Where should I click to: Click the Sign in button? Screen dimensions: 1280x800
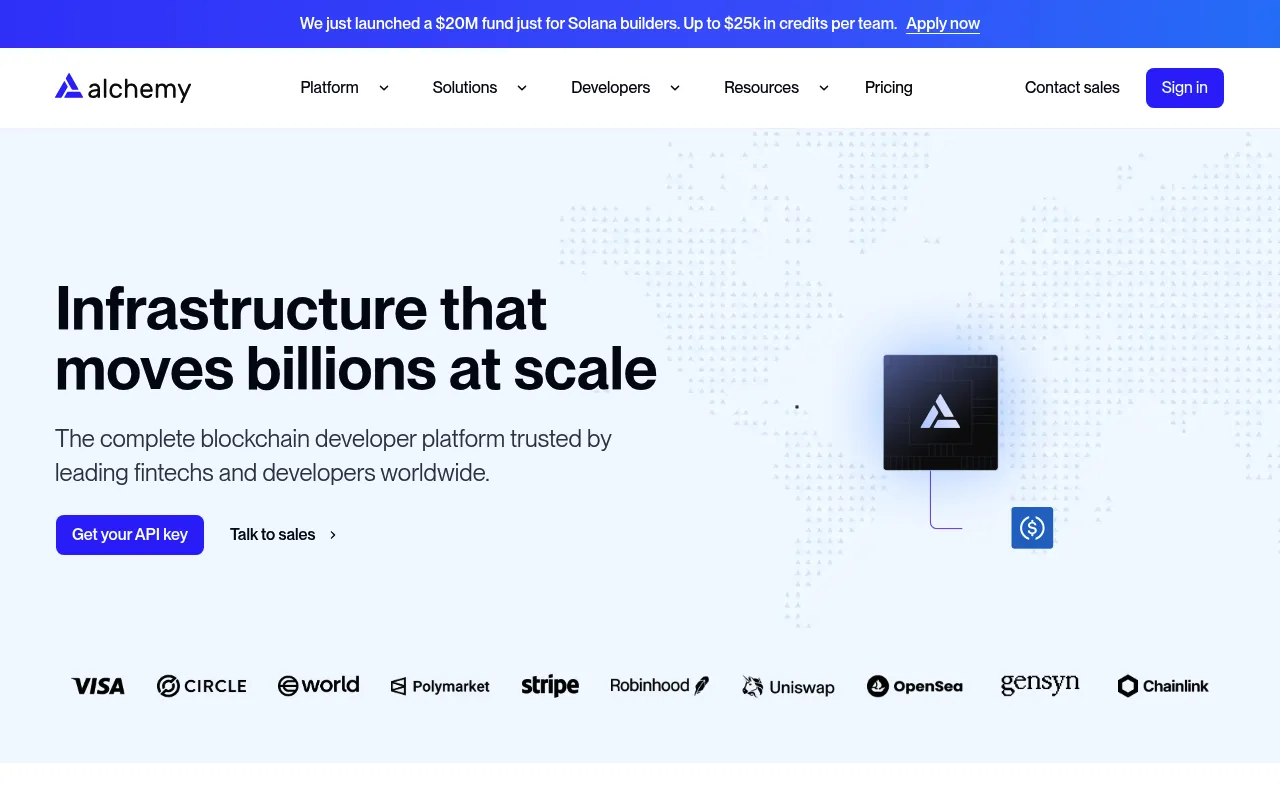click(x=1185, y=88)
